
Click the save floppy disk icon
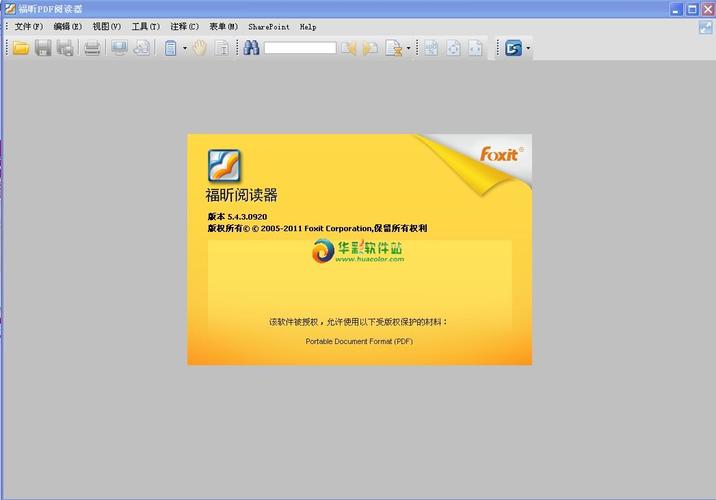43,48
